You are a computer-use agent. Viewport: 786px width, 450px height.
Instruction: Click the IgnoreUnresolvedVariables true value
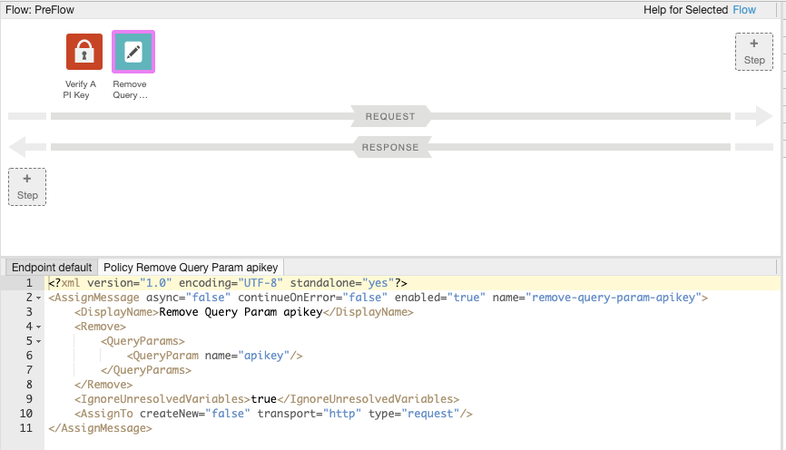264,399
